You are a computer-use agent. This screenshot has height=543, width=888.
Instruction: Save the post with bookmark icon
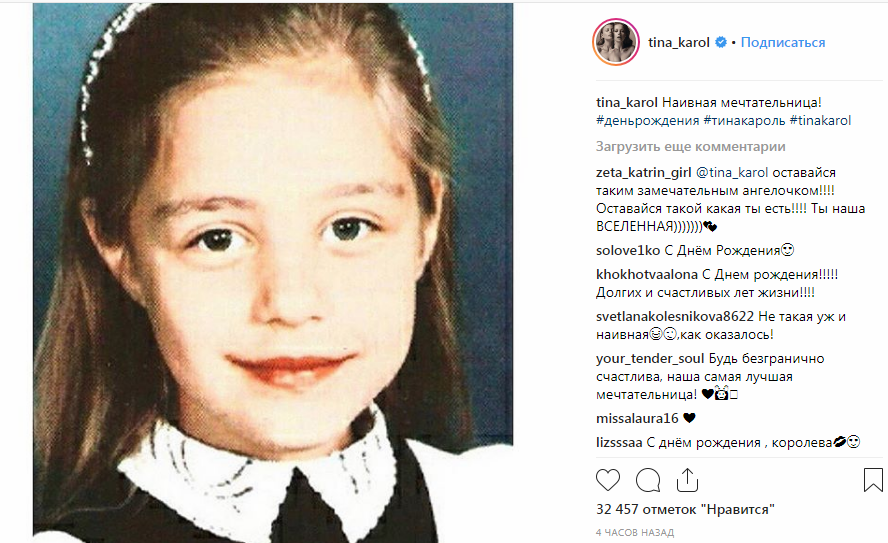[x=873, y=480]
